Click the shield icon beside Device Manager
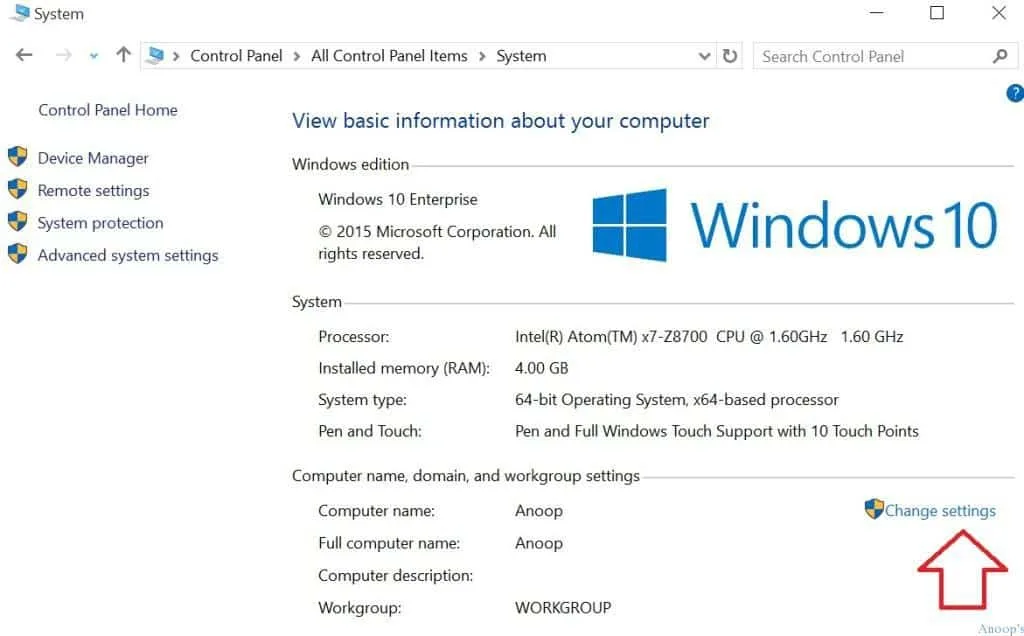 click(x=18, y=156)
